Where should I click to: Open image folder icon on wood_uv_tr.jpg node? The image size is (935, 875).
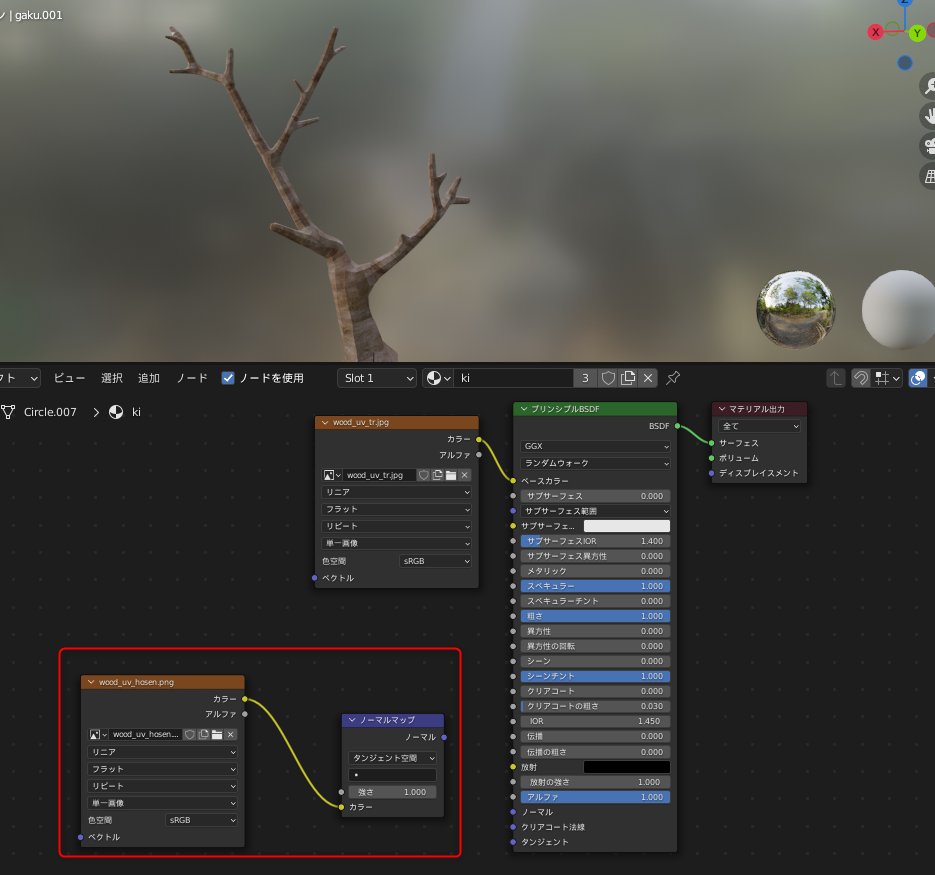(450, 475)
